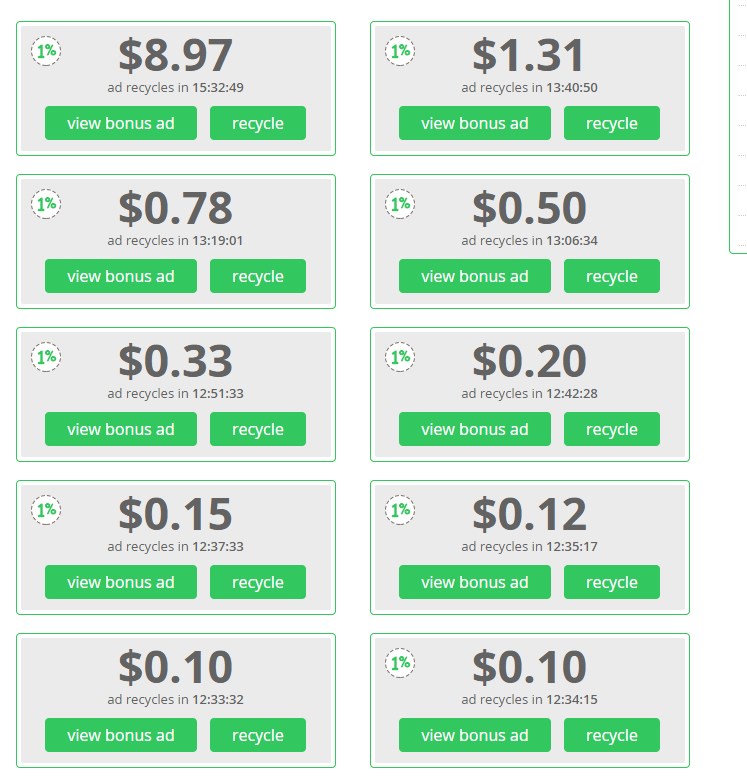The width and height of the screenshot is (747, 784).
Task: Recycle the $1.31 ad
Action: coord(612,123)
